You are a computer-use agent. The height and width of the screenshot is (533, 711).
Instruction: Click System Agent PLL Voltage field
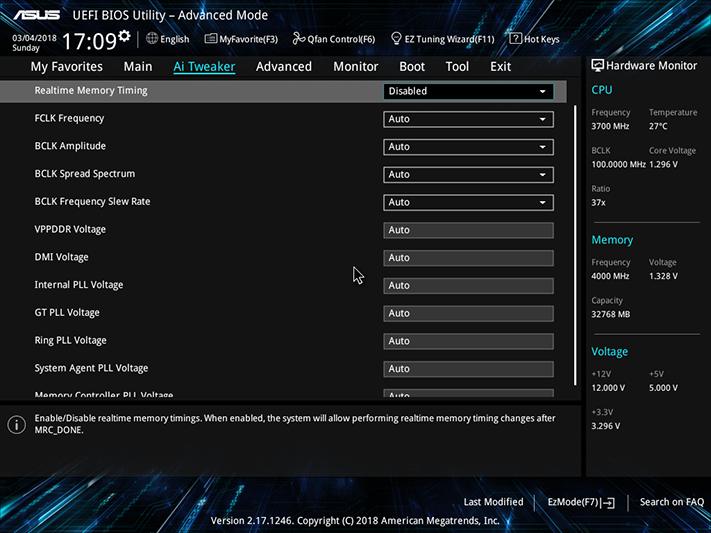[468, 369]
